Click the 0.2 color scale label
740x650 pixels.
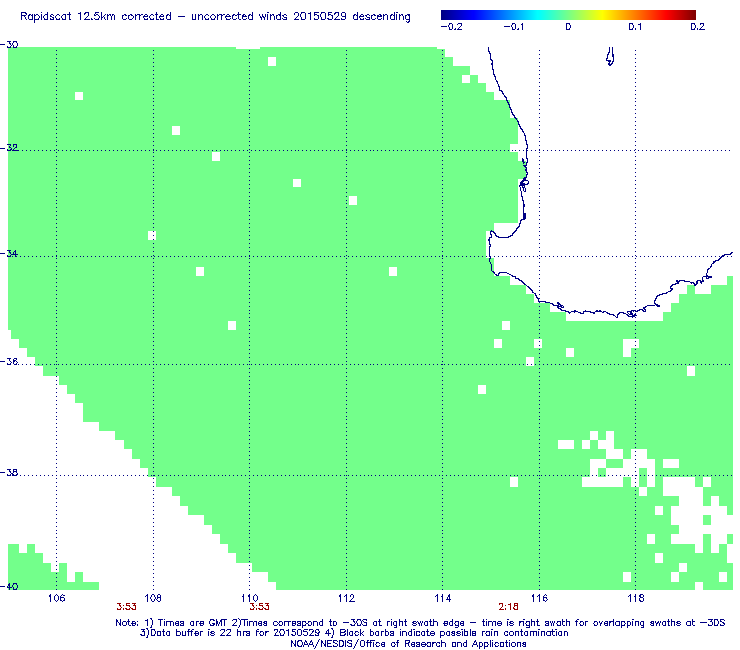[x=698, y=27]
